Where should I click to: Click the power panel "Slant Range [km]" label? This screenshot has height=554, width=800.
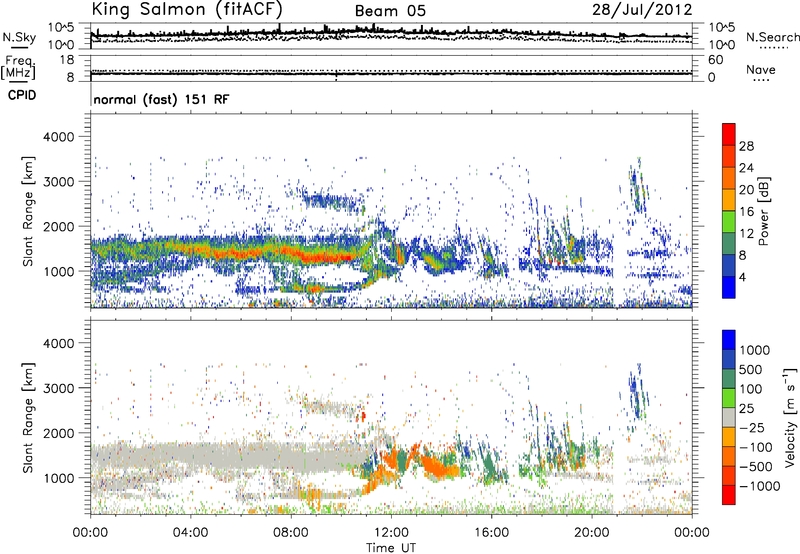coord(28,211)
